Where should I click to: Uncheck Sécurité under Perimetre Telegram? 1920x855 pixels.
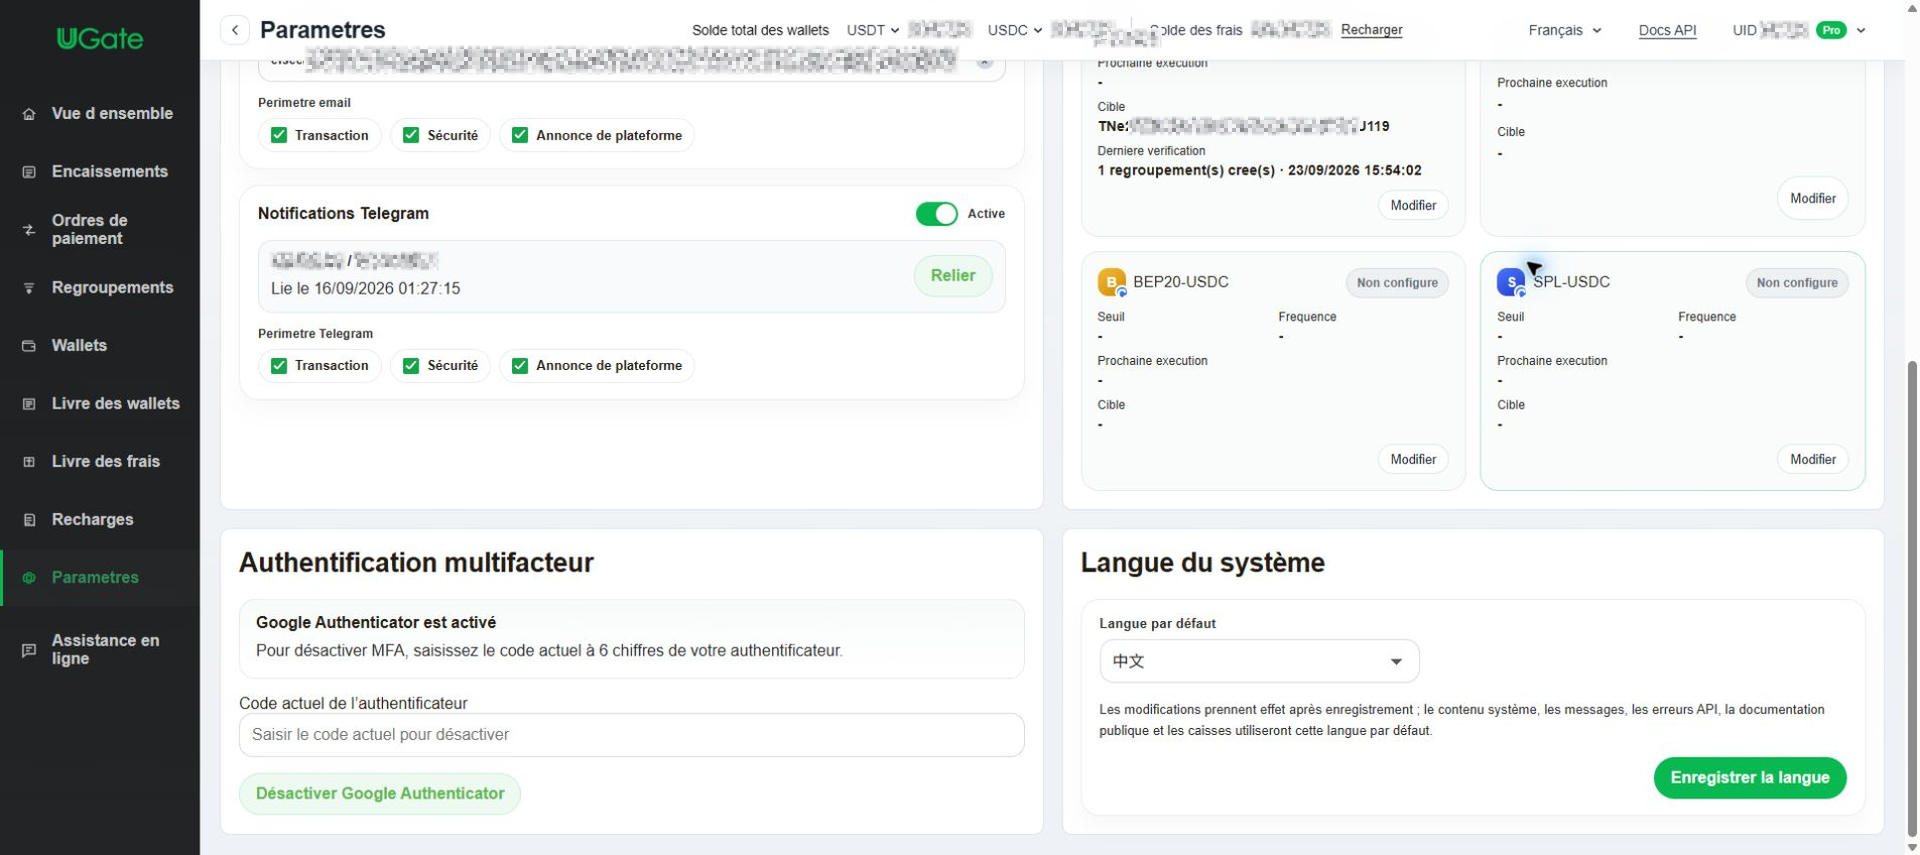point(411,366)
